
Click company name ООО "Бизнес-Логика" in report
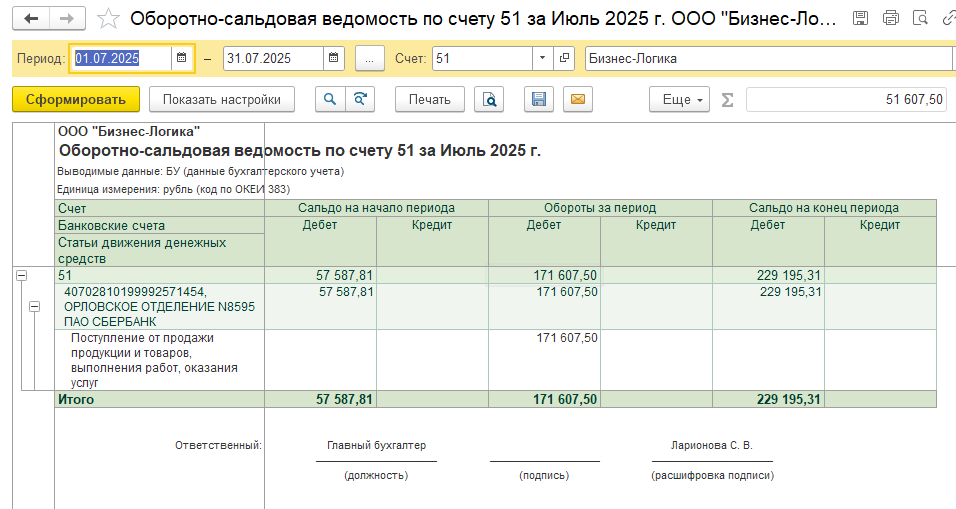(129, 131)
